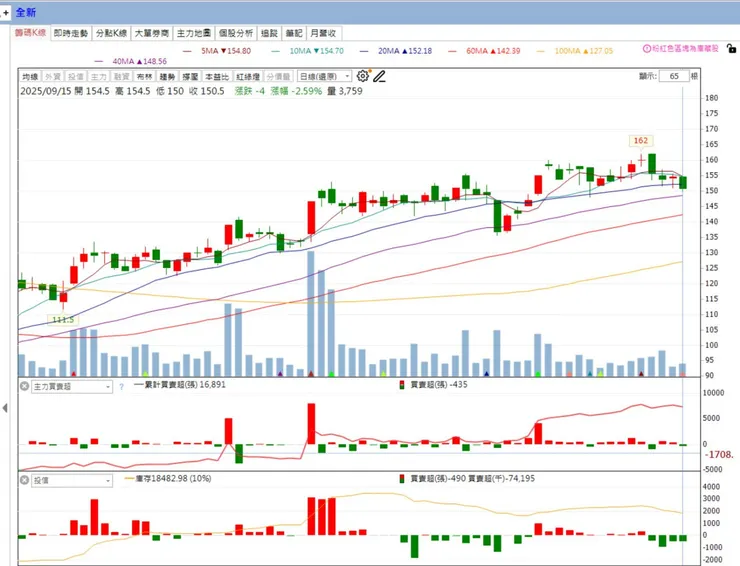Select the pencil drawing tool
This screenshot has height=566, width=740.
point(379,76)
